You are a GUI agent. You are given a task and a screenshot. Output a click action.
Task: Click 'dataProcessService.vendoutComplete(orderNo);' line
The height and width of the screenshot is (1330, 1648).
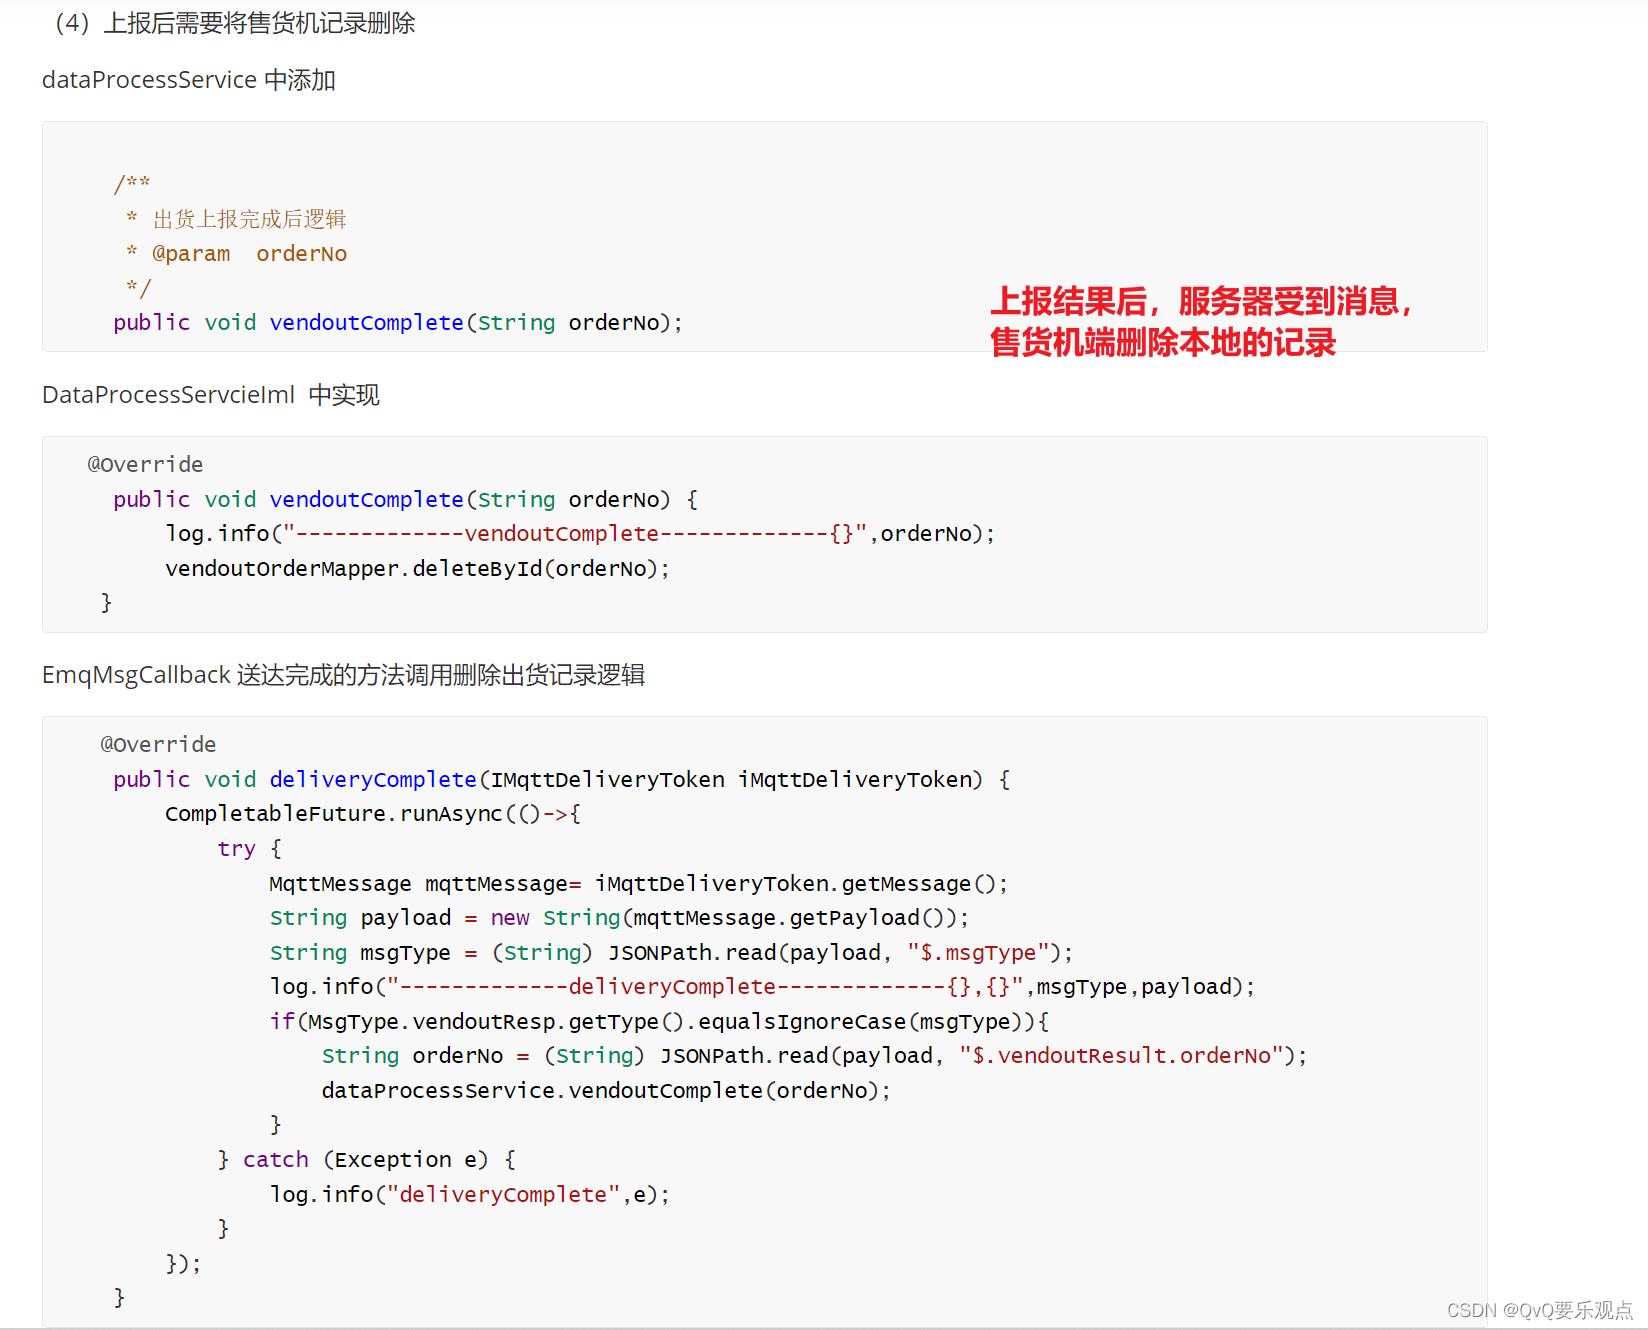606,1091
